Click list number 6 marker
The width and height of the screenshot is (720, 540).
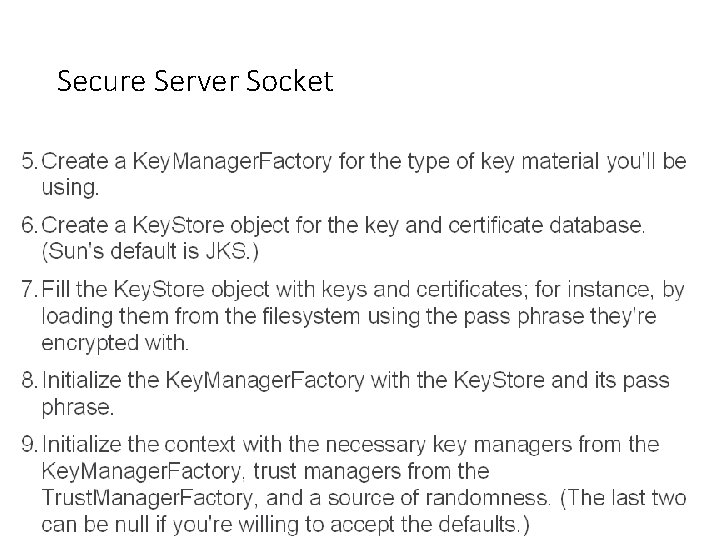click(x=29, y=225)
